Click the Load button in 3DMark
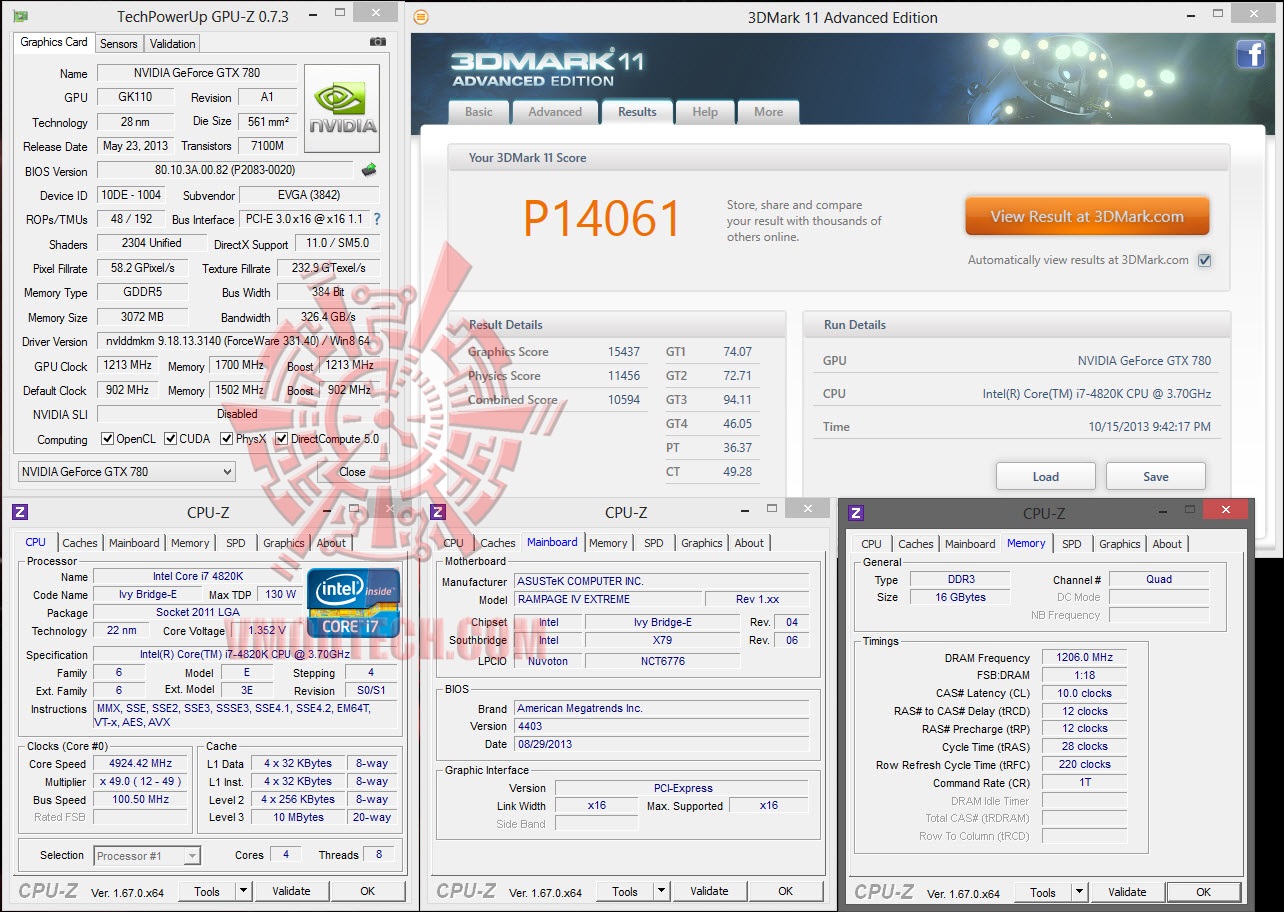The height and width of the screenshot is (912, 1284). [x=1046, y=476]
